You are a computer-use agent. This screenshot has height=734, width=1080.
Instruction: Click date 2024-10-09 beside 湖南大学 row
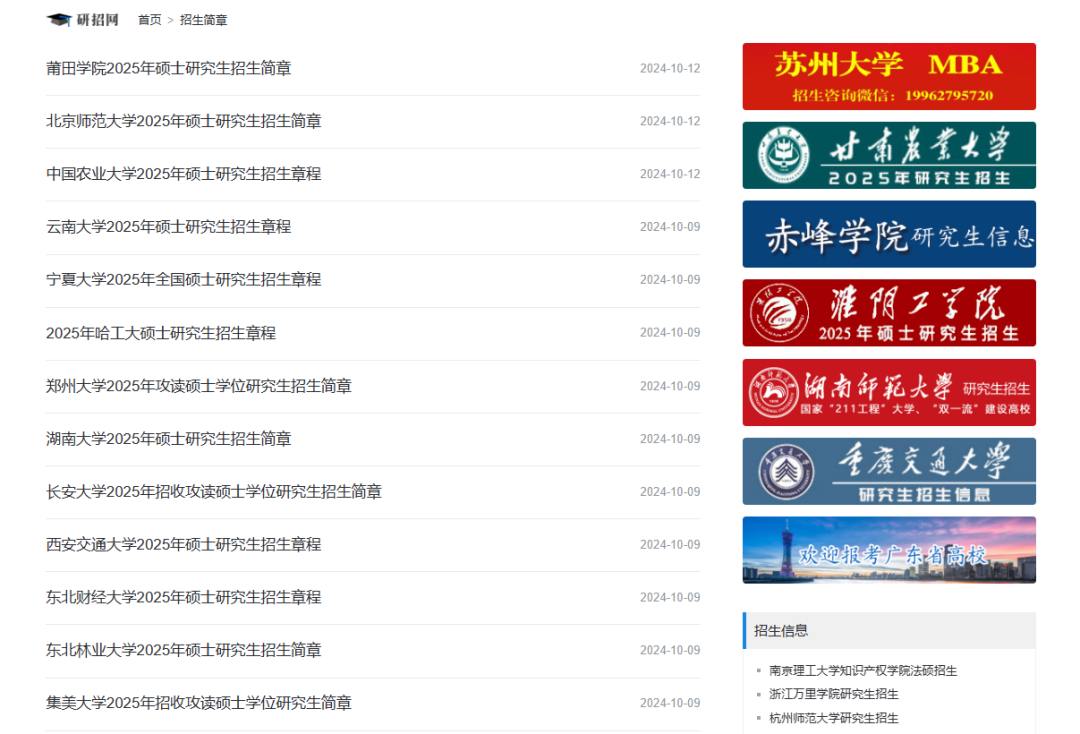point(669,439)
